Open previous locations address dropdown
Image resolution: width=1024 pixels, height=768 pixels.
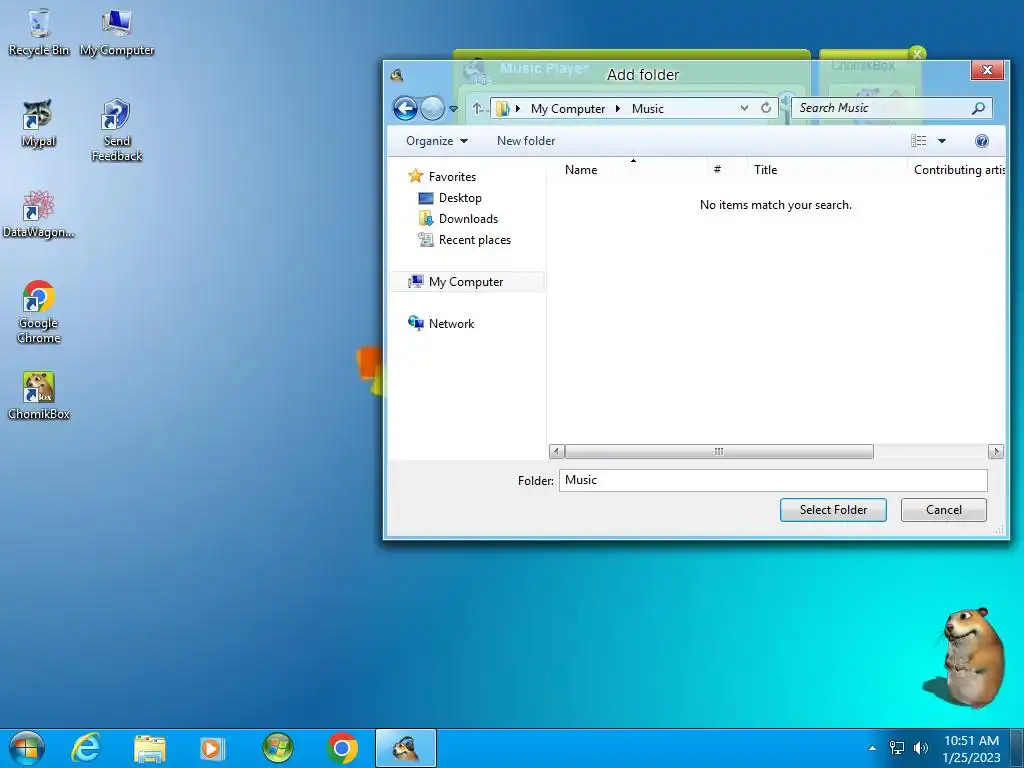(744, 108)
